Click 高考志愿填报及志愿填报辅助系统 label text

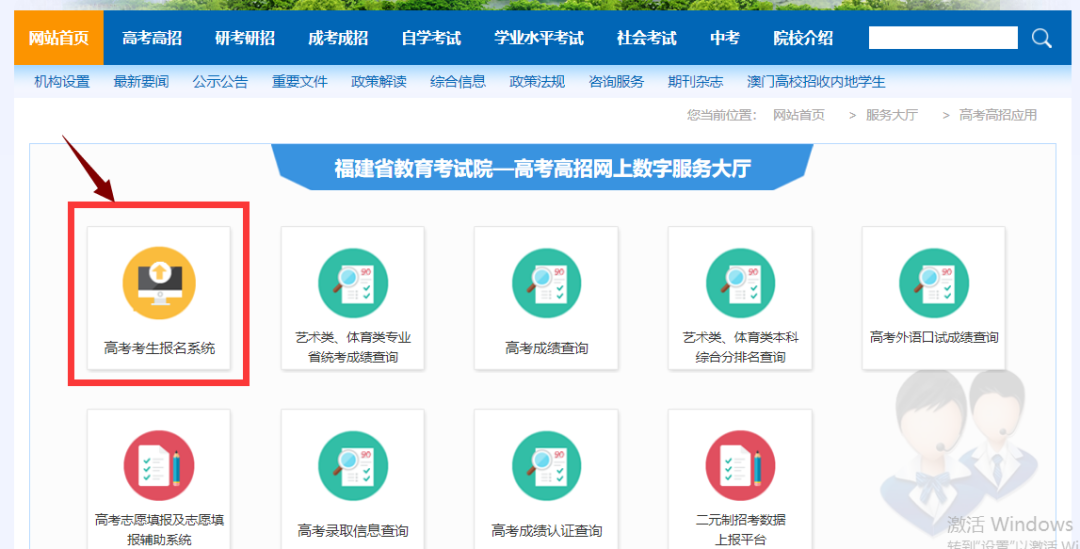point(159,530)
